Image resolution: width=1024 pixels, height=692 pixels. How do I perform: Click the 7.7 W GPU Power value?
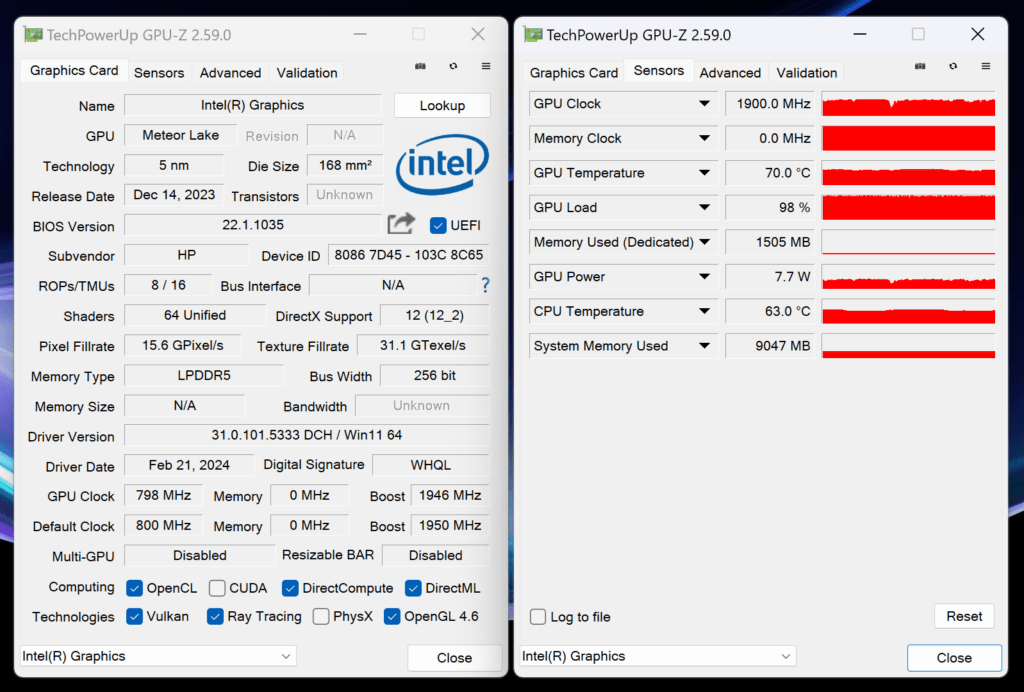pos(771,277)
